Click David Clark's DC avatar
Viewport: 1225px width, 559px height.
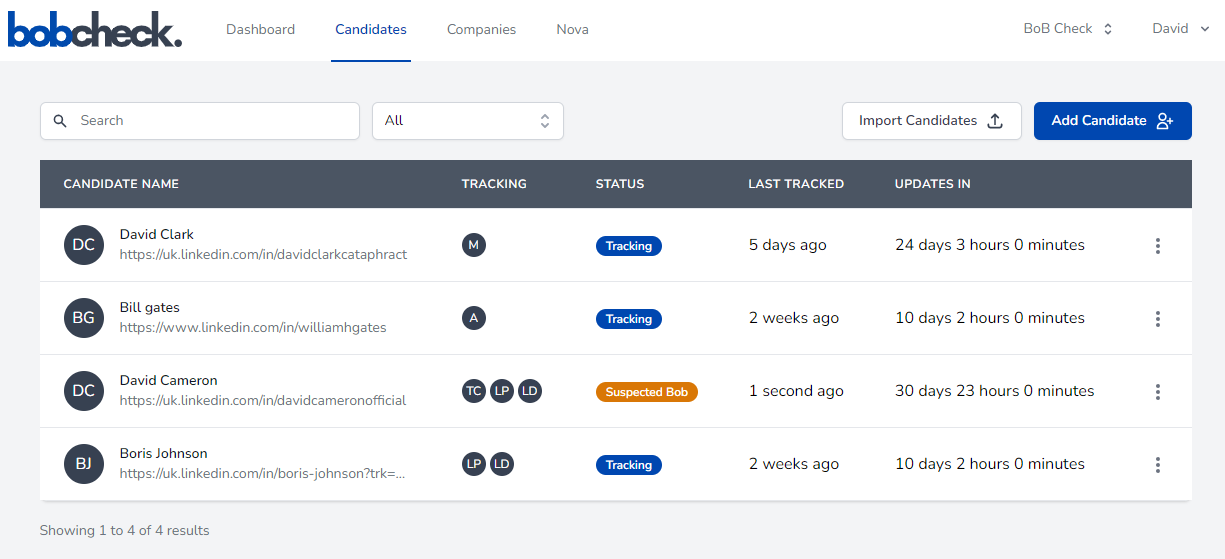click(x=84, y=245)
